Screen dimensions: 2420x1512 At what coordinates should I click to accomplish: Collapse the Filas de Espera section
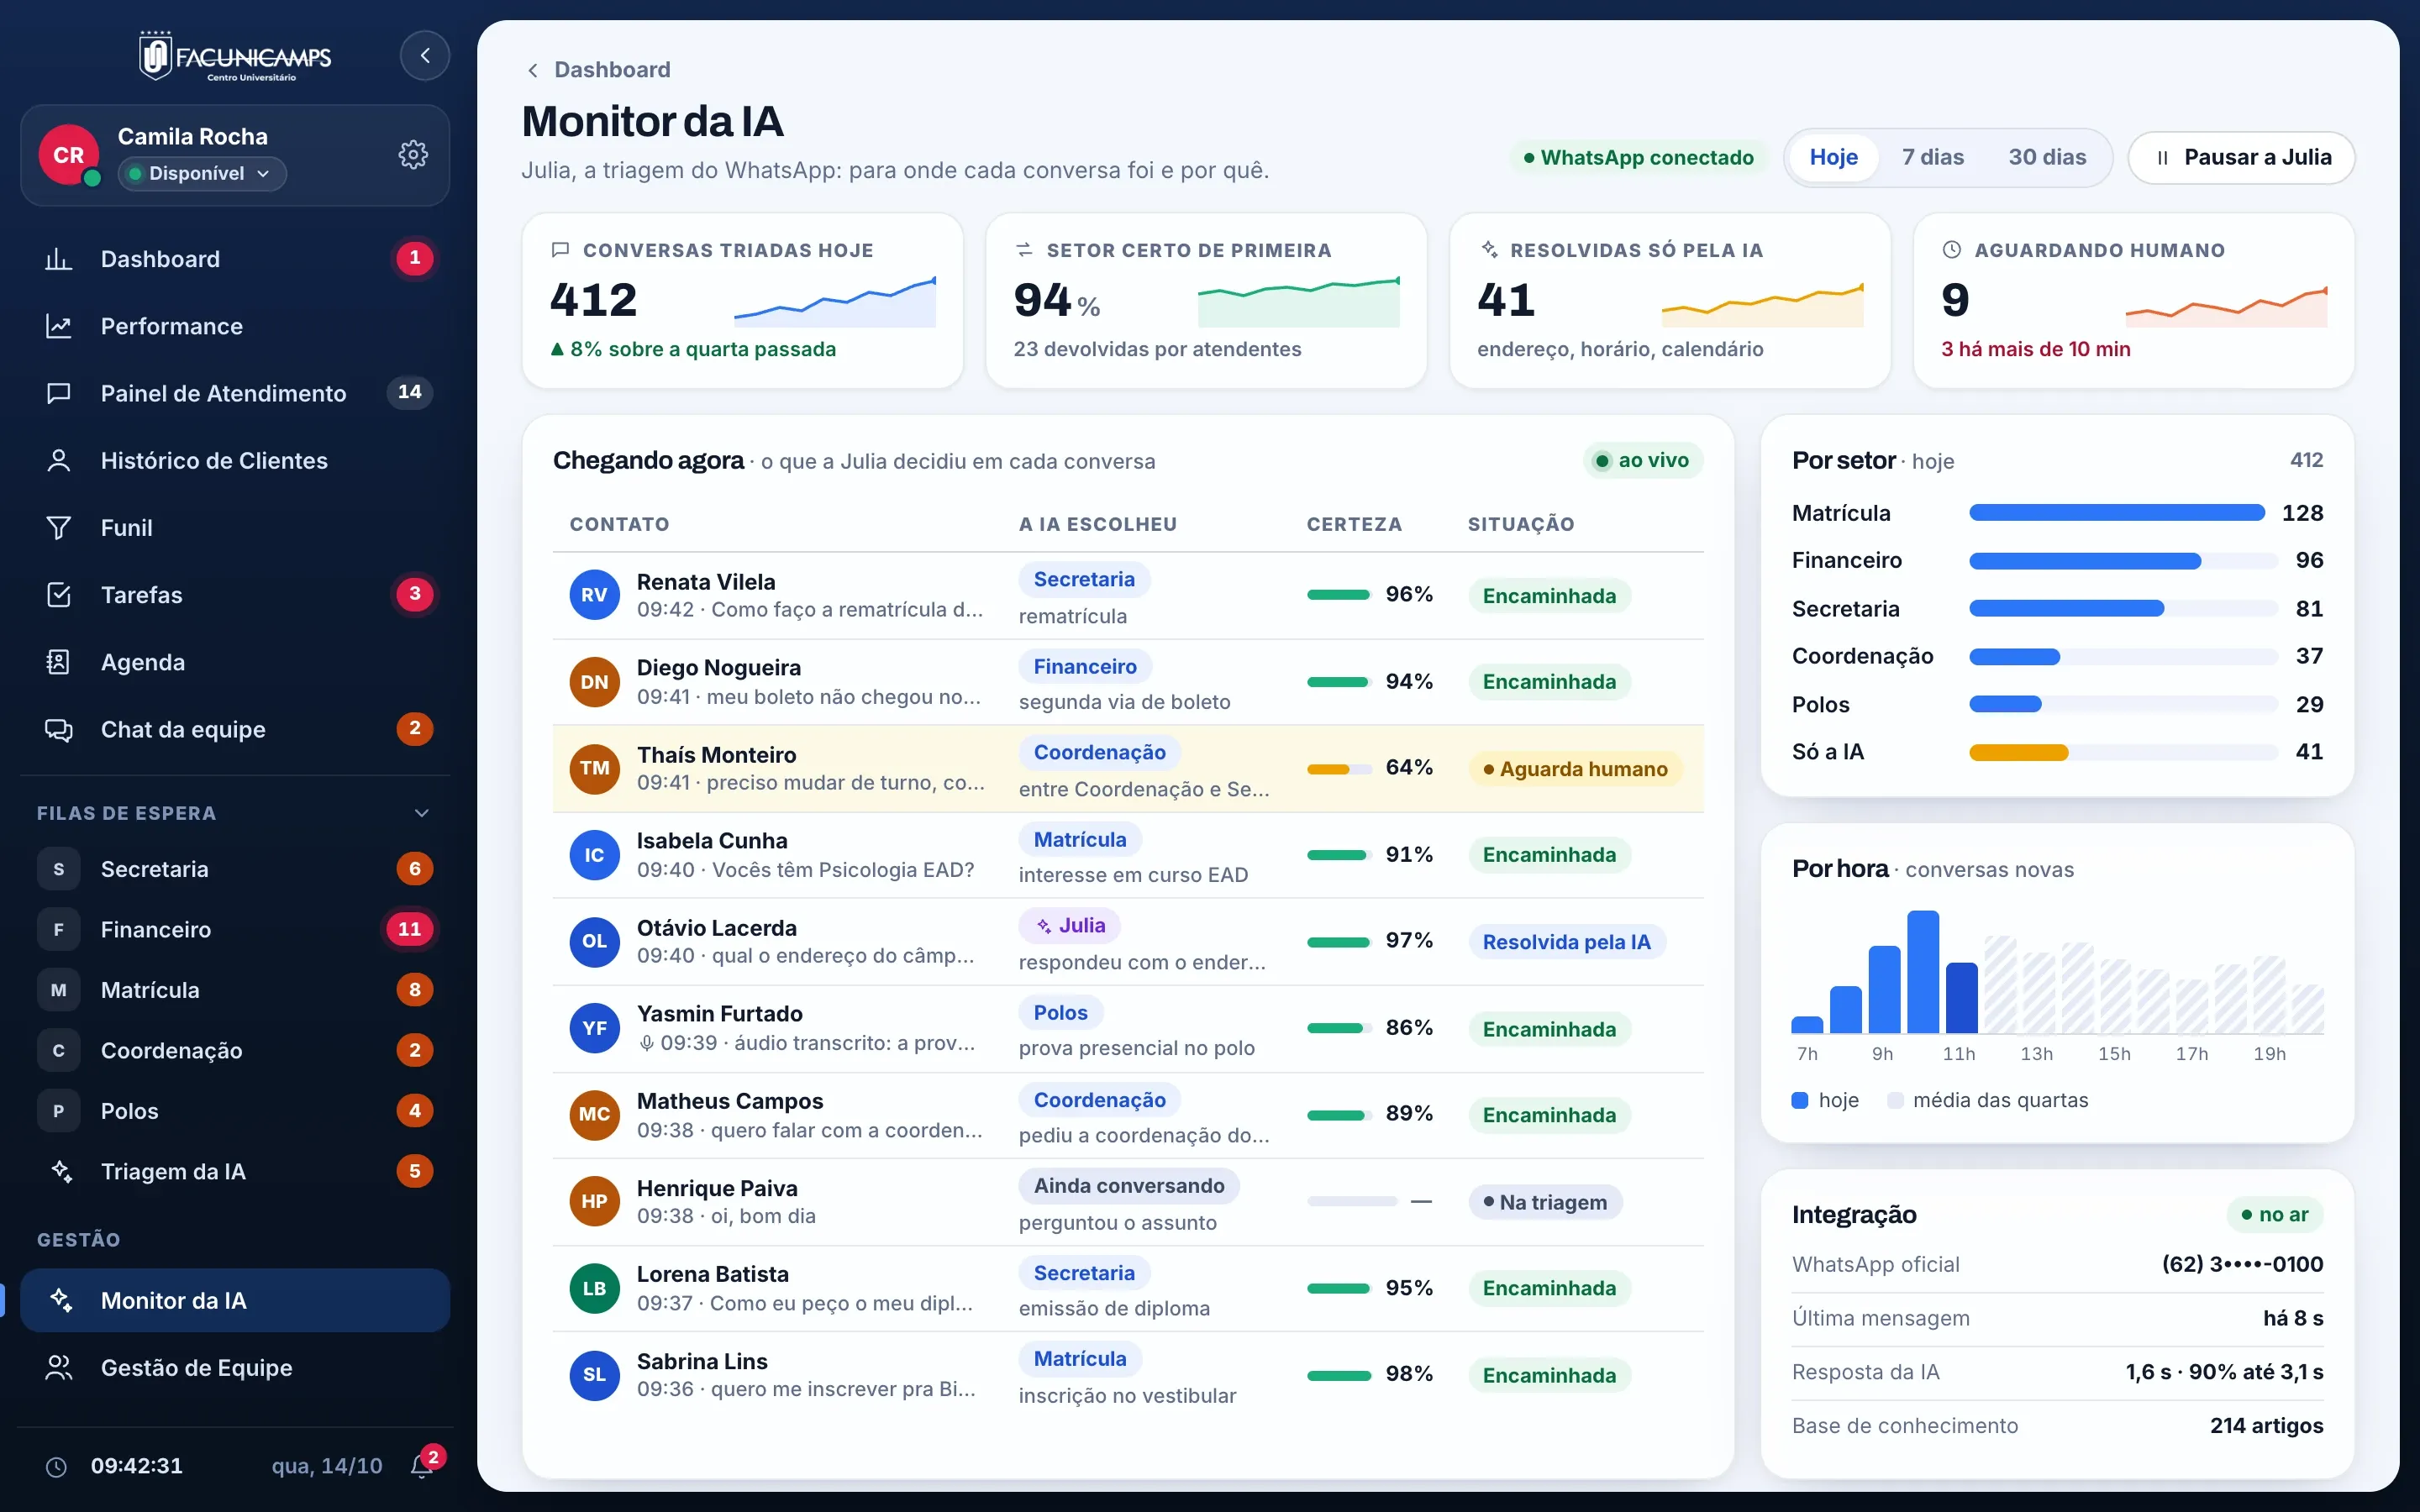click(422, 813)
